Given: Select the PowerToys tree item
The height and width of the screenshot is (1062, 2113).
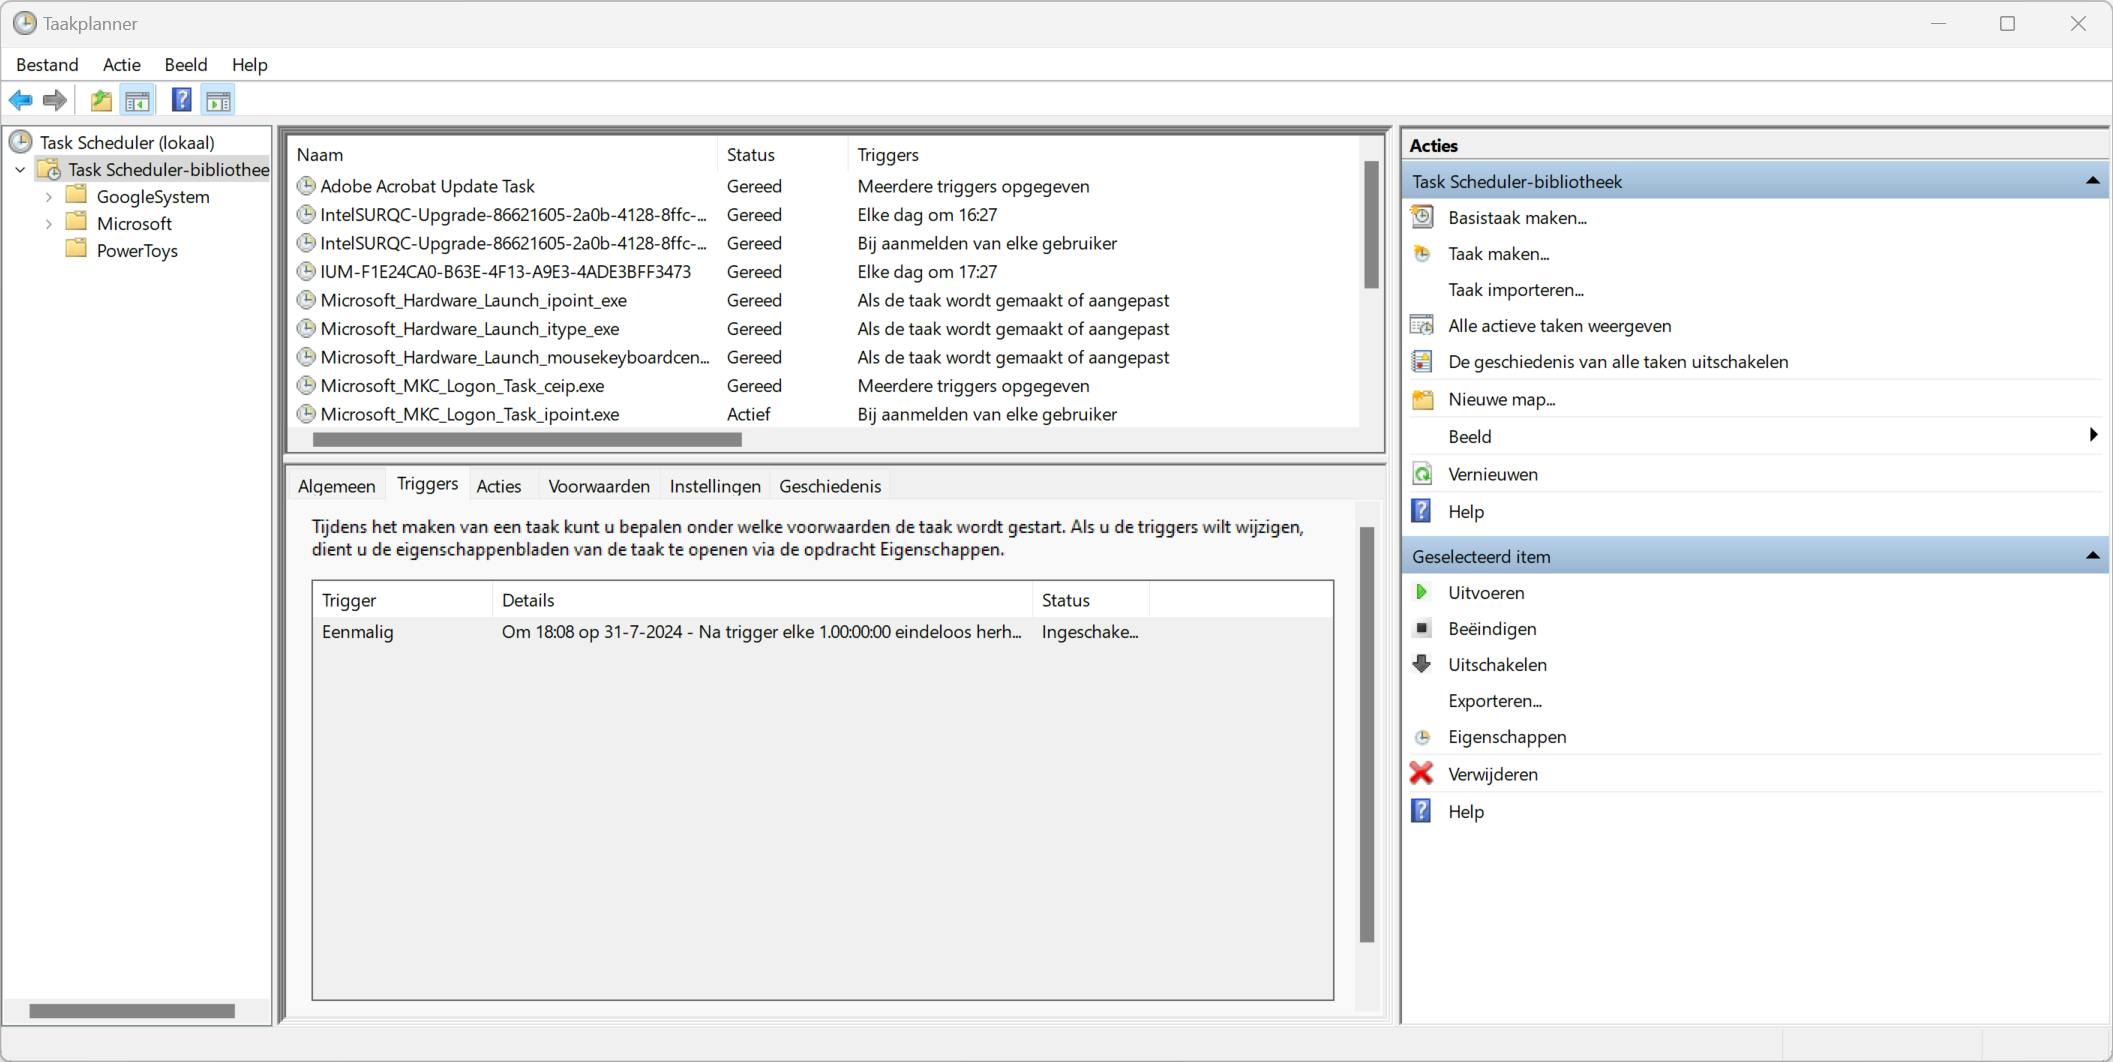Looking at the screenshot, I should coord(137,250).
